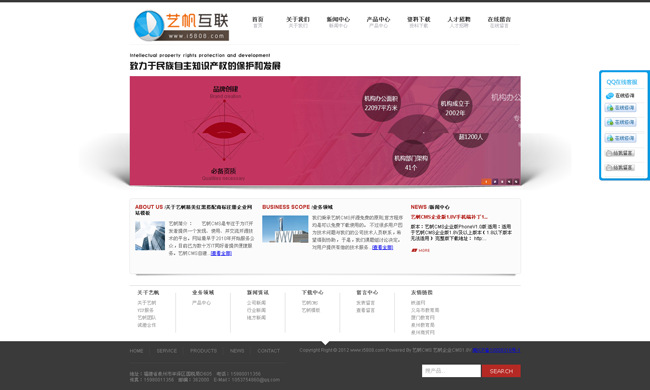This screenshot has height=390, width=650.
Task: Click HOME in footer menu
Action: (x=136, y=351)
